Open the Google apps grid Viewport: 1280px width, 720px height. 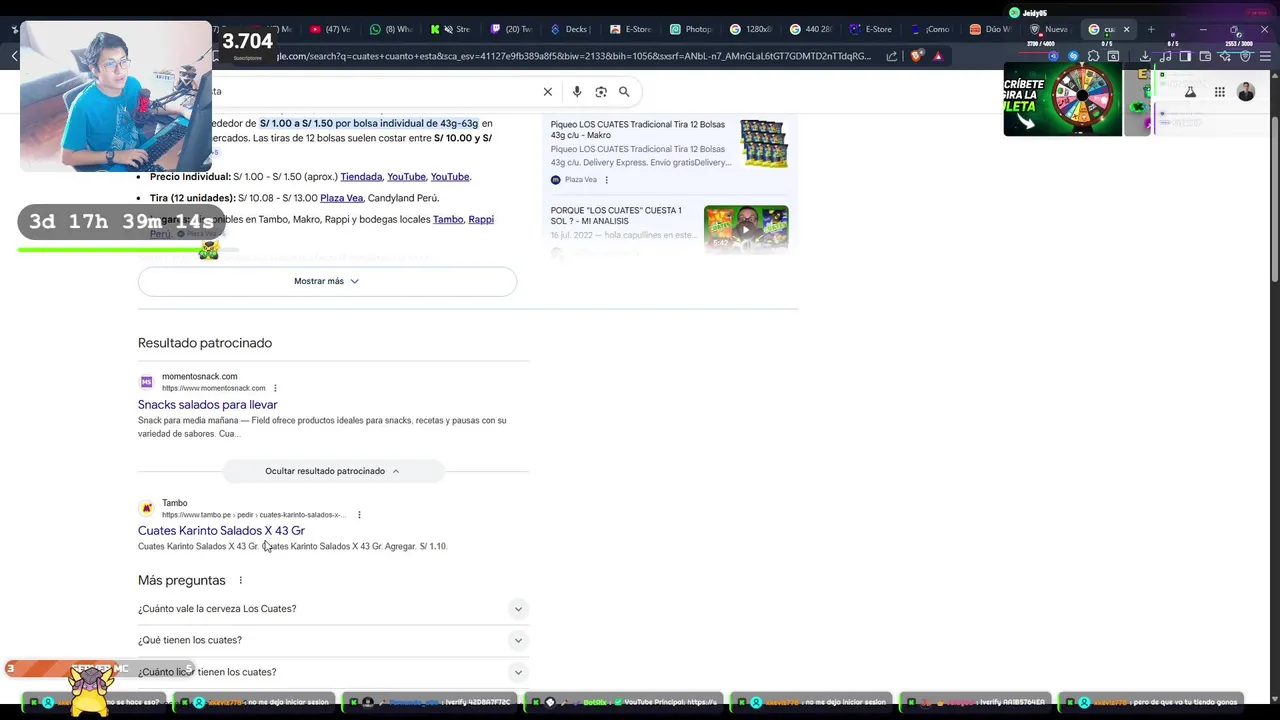pos(1219,92)
